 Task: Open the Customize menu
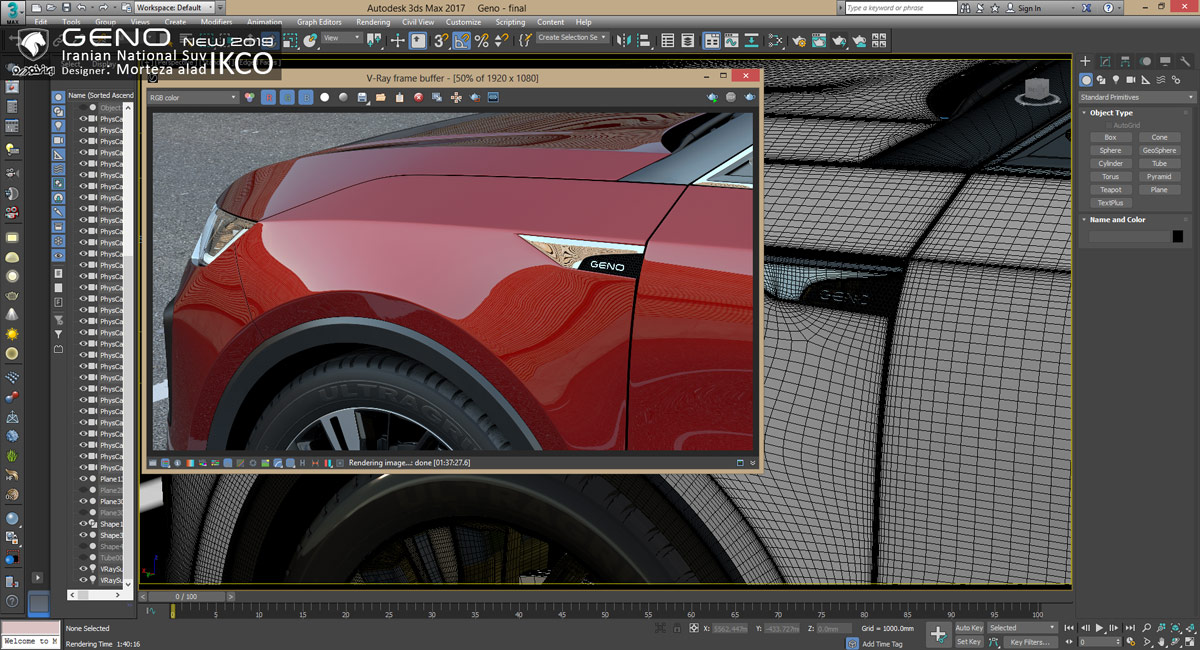(x=463, y=22)
